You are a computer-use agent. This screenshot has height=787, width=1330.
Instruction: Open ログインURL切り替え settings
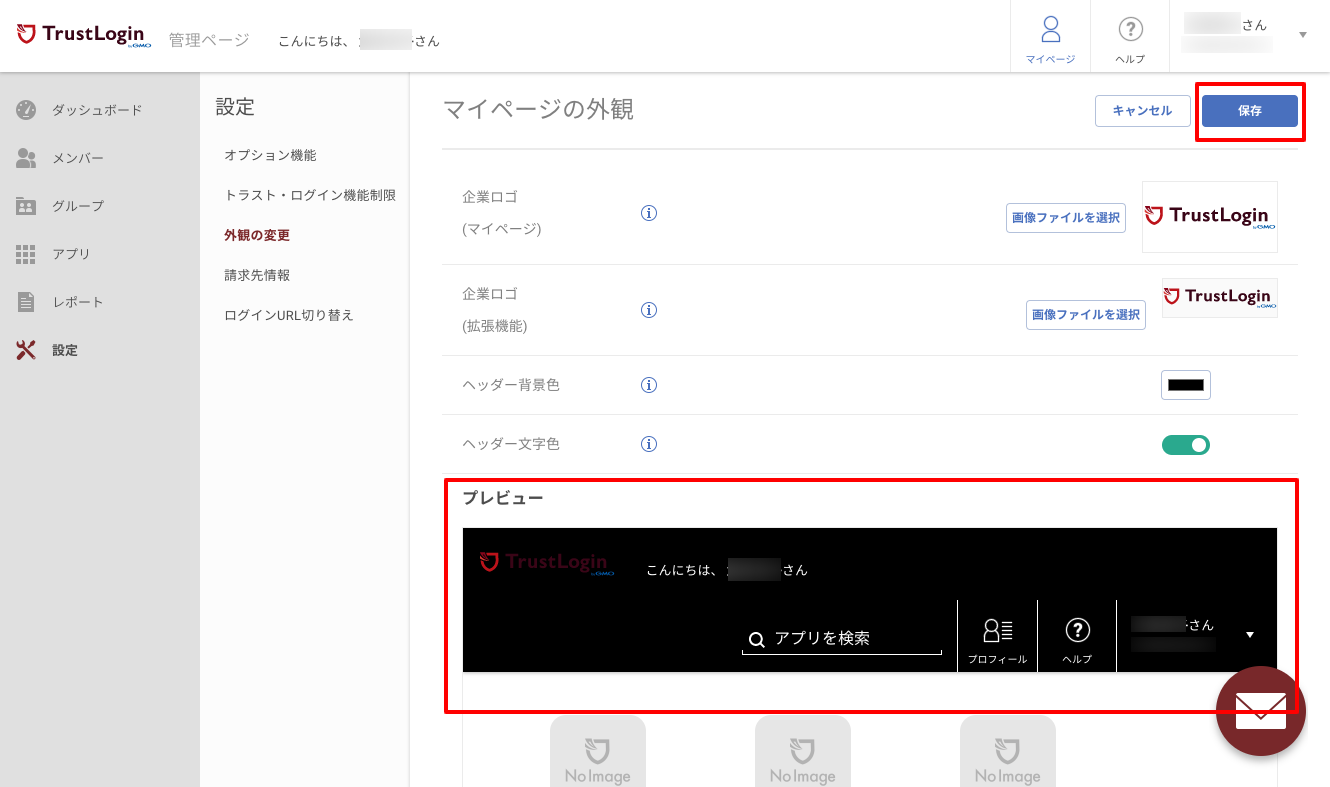click(x=289, y=315)
